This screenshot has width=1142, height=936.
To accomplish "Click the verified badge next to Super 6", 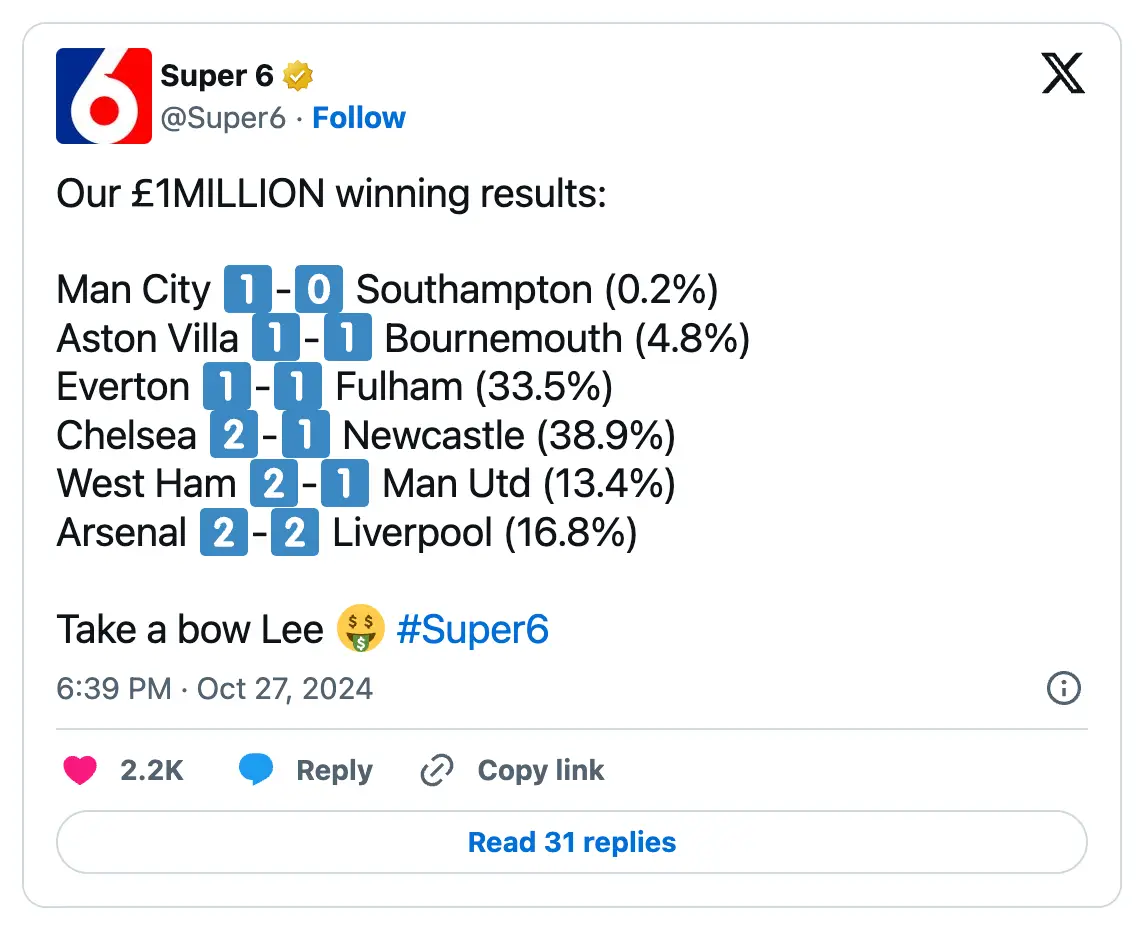I will tap(297, 74).
